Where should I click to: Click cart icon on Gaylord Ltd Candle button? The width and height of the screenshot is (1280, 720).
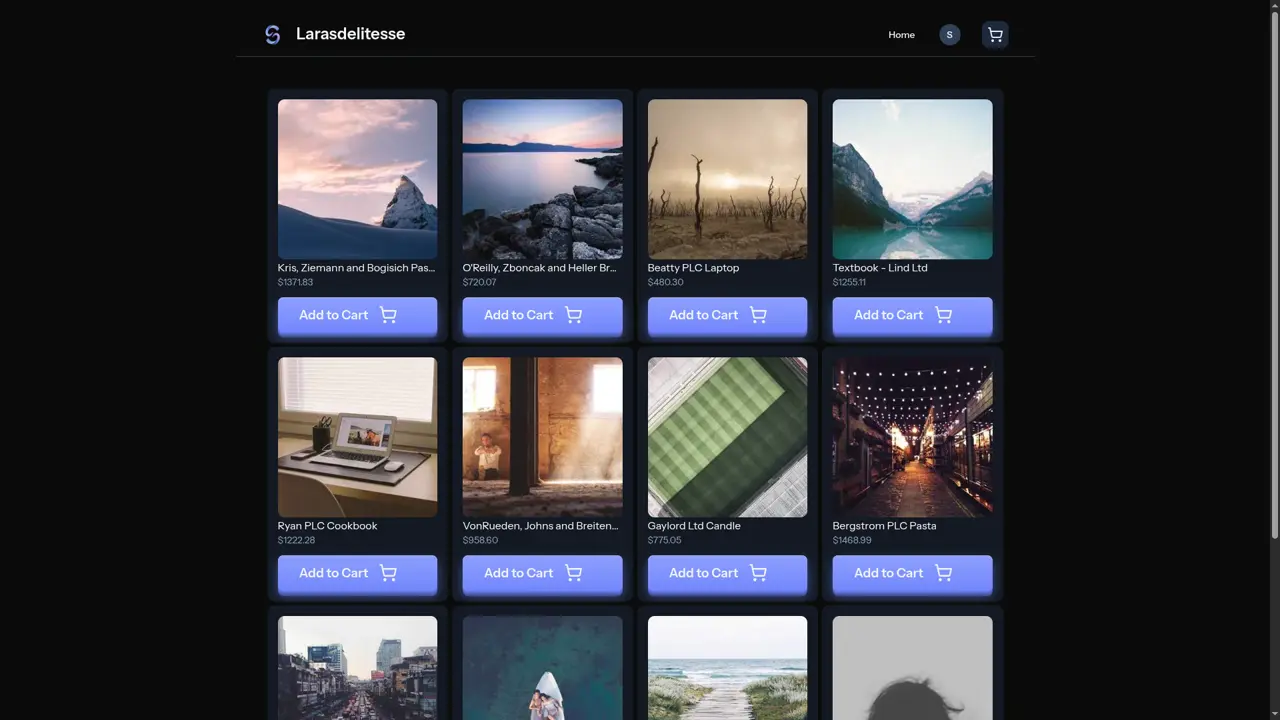pyautogui.click(x=758, y=573)
